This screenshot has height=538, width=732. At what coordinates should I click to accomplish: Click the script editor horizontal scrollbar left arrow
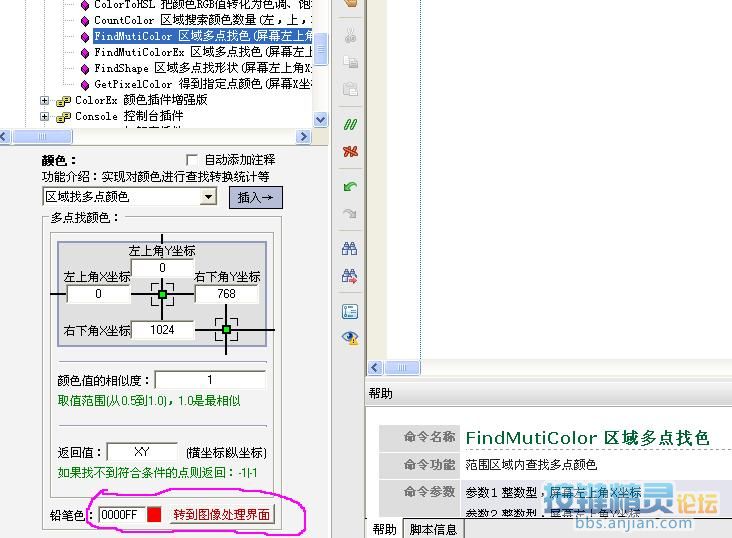(x=375, y=368)
